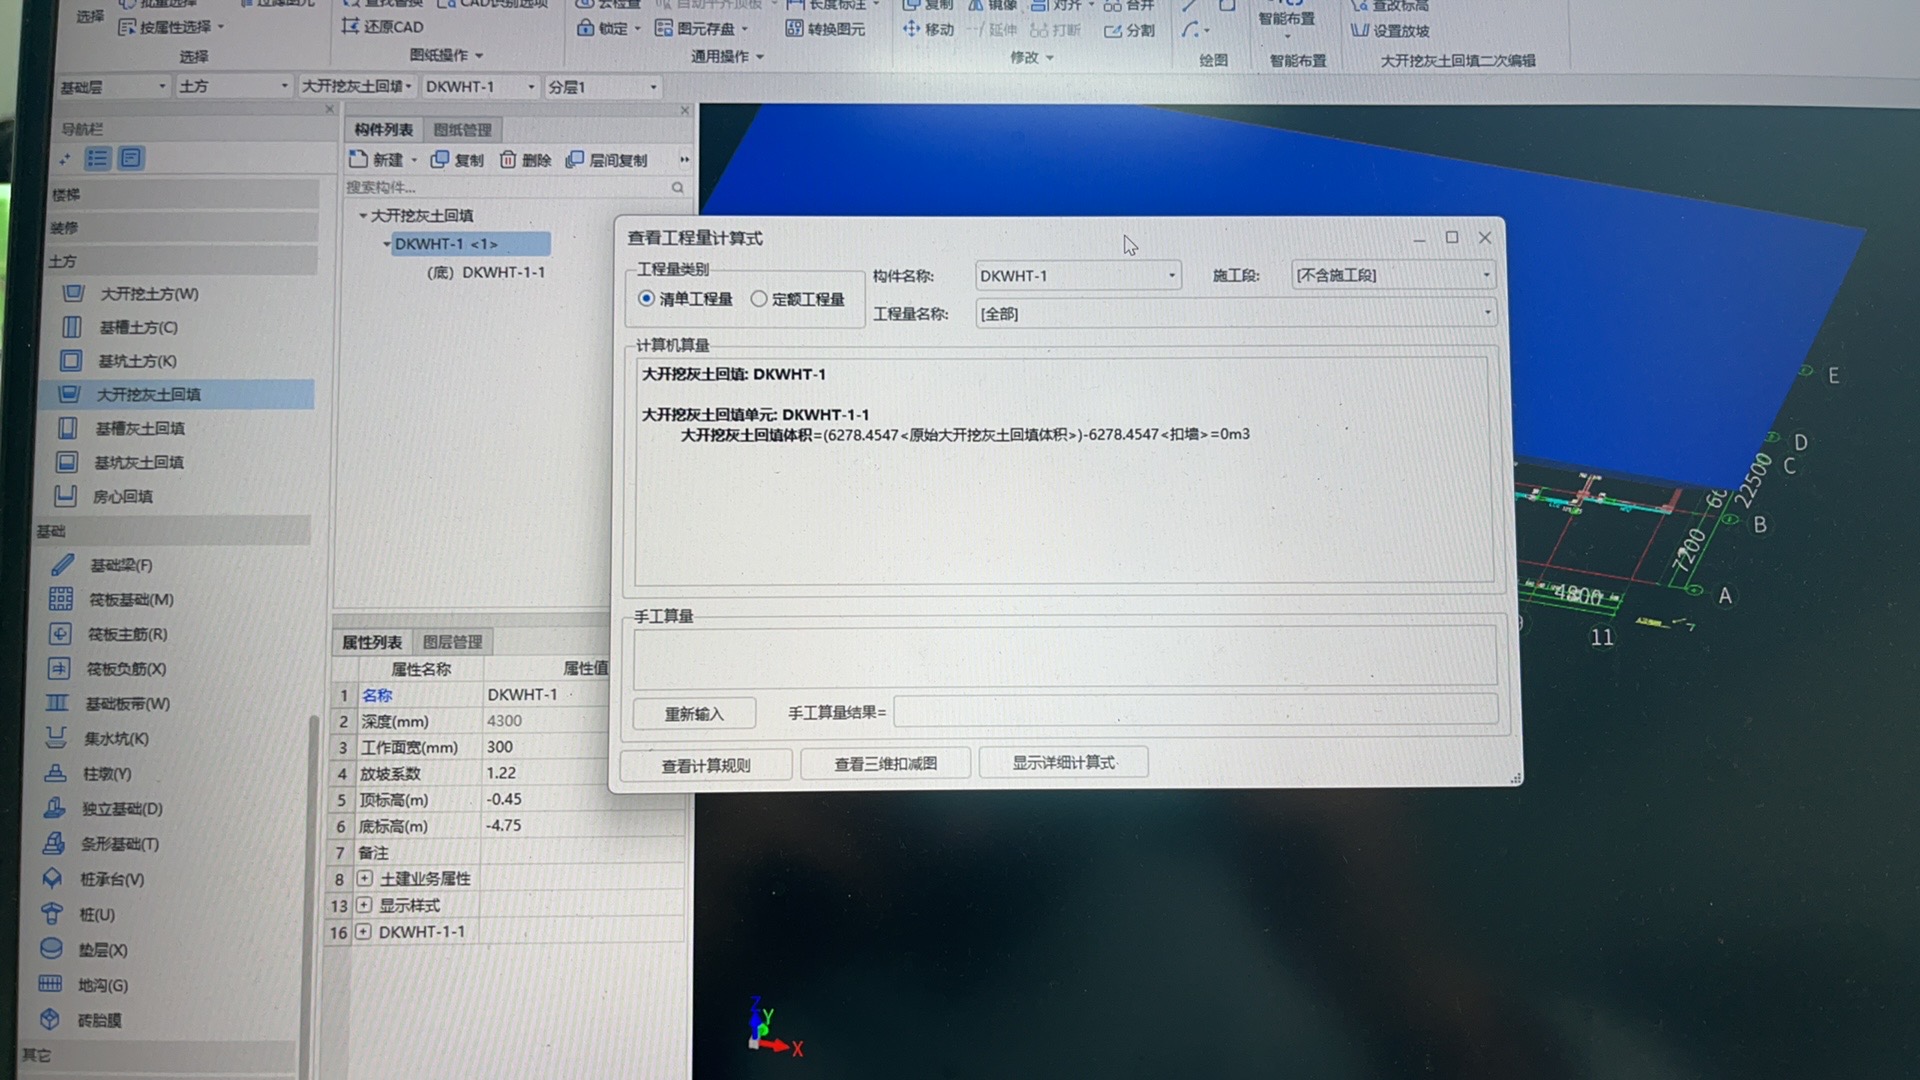Select 桩(U) item
The image size is (1920, 1080).
[x=97, y=915]
